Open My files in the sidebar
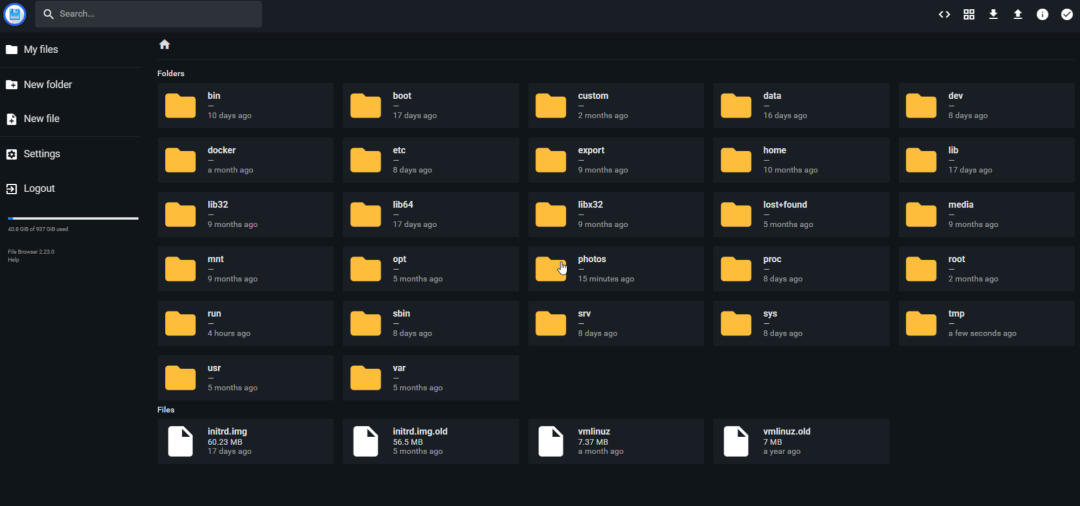Image resolution: width=1080 pixels, height=506 pixels. (40, 50)
